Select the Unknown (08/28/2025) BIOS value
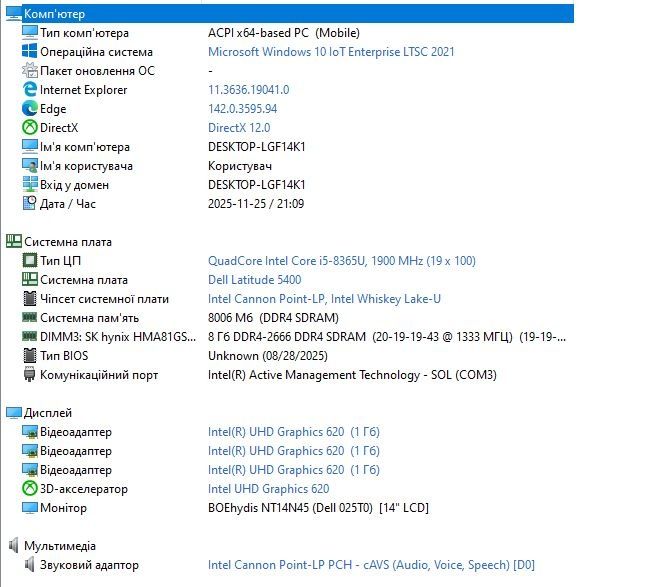Image resolution: width=650 pixels, height=587 pixels. [x=268, y=356]
